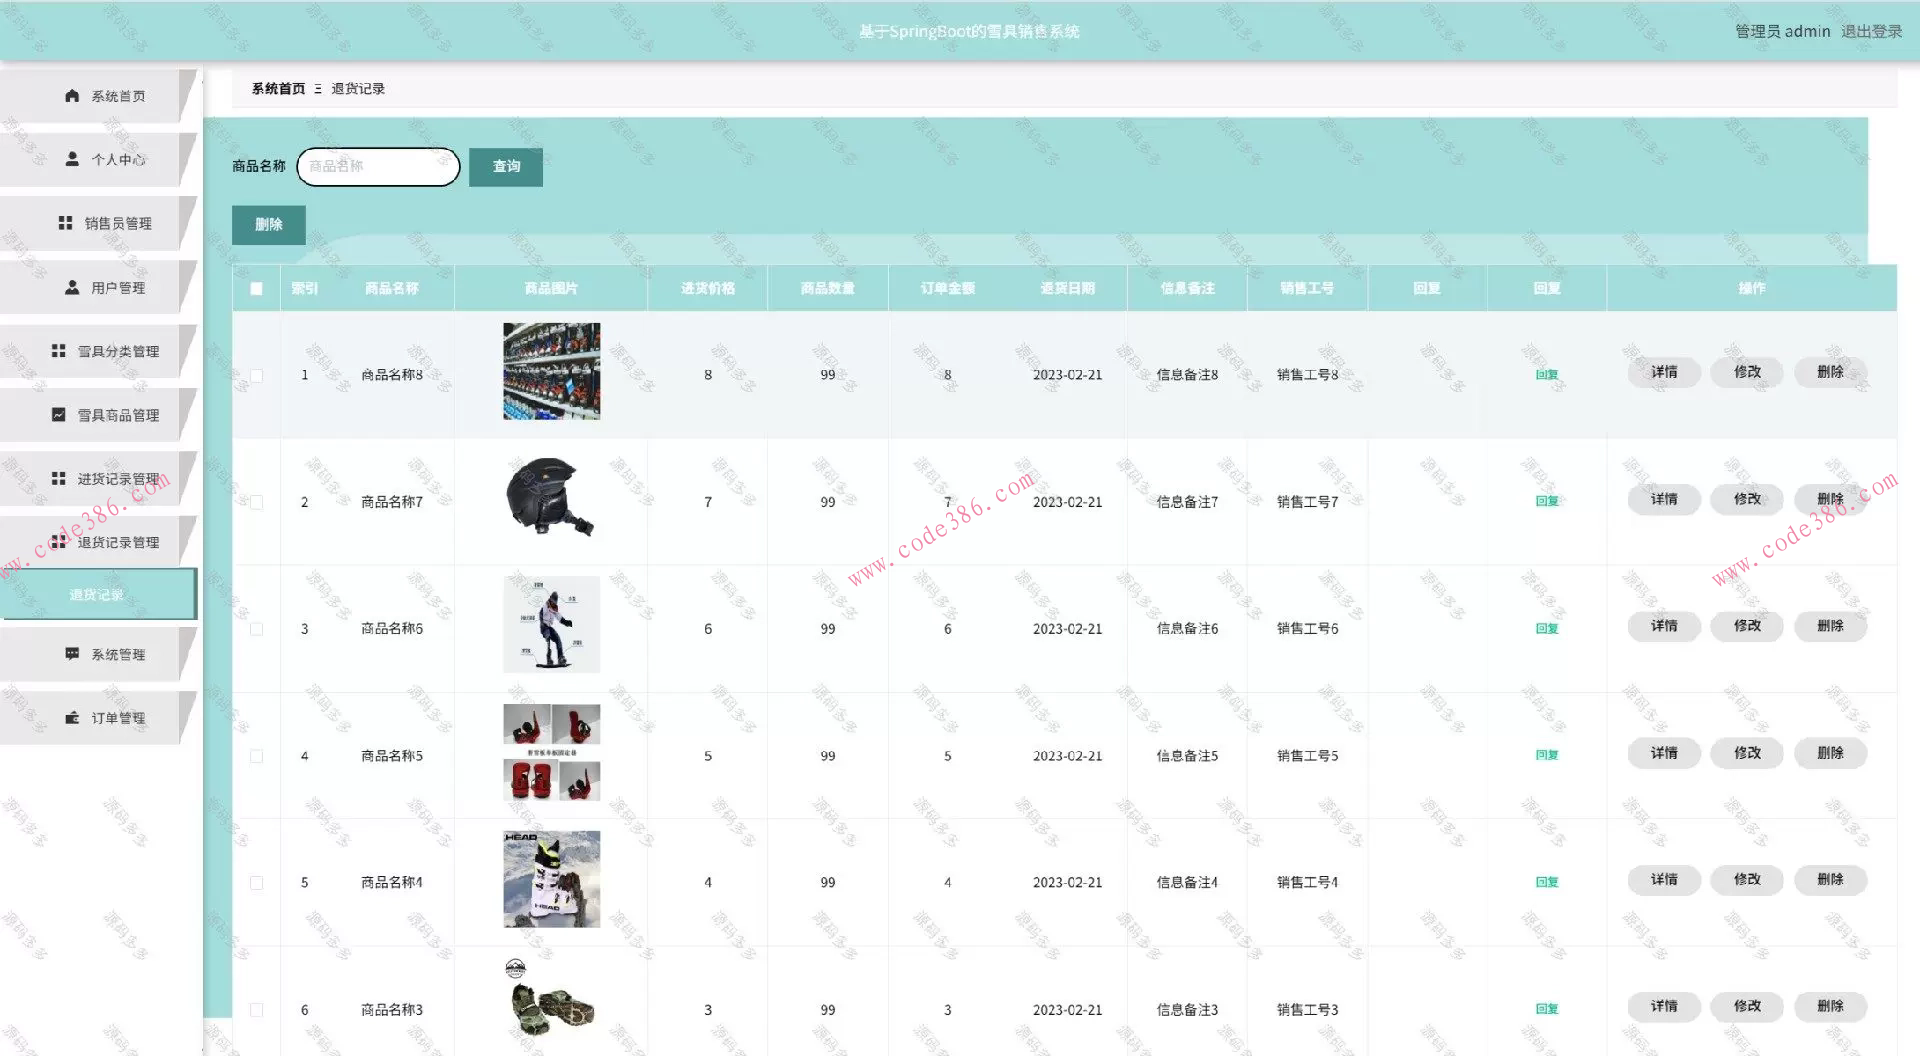Click the chart icon beside 雪具商品管理
The image size is (1920, 1056).
59,415
